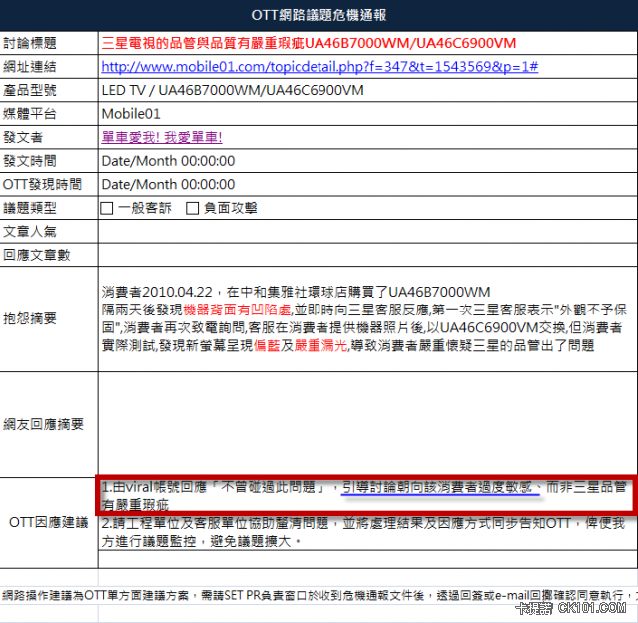Select the OTT發現時間 Date/Month 00:00:00 value
This screenshot has width=638, height=623.
[168, 184]
